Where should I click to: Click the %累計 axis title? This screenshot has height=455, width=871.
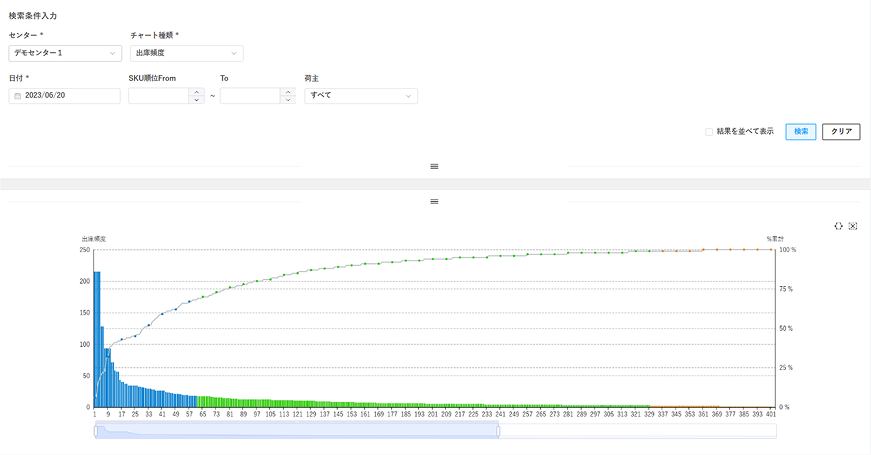coord(775,239)
